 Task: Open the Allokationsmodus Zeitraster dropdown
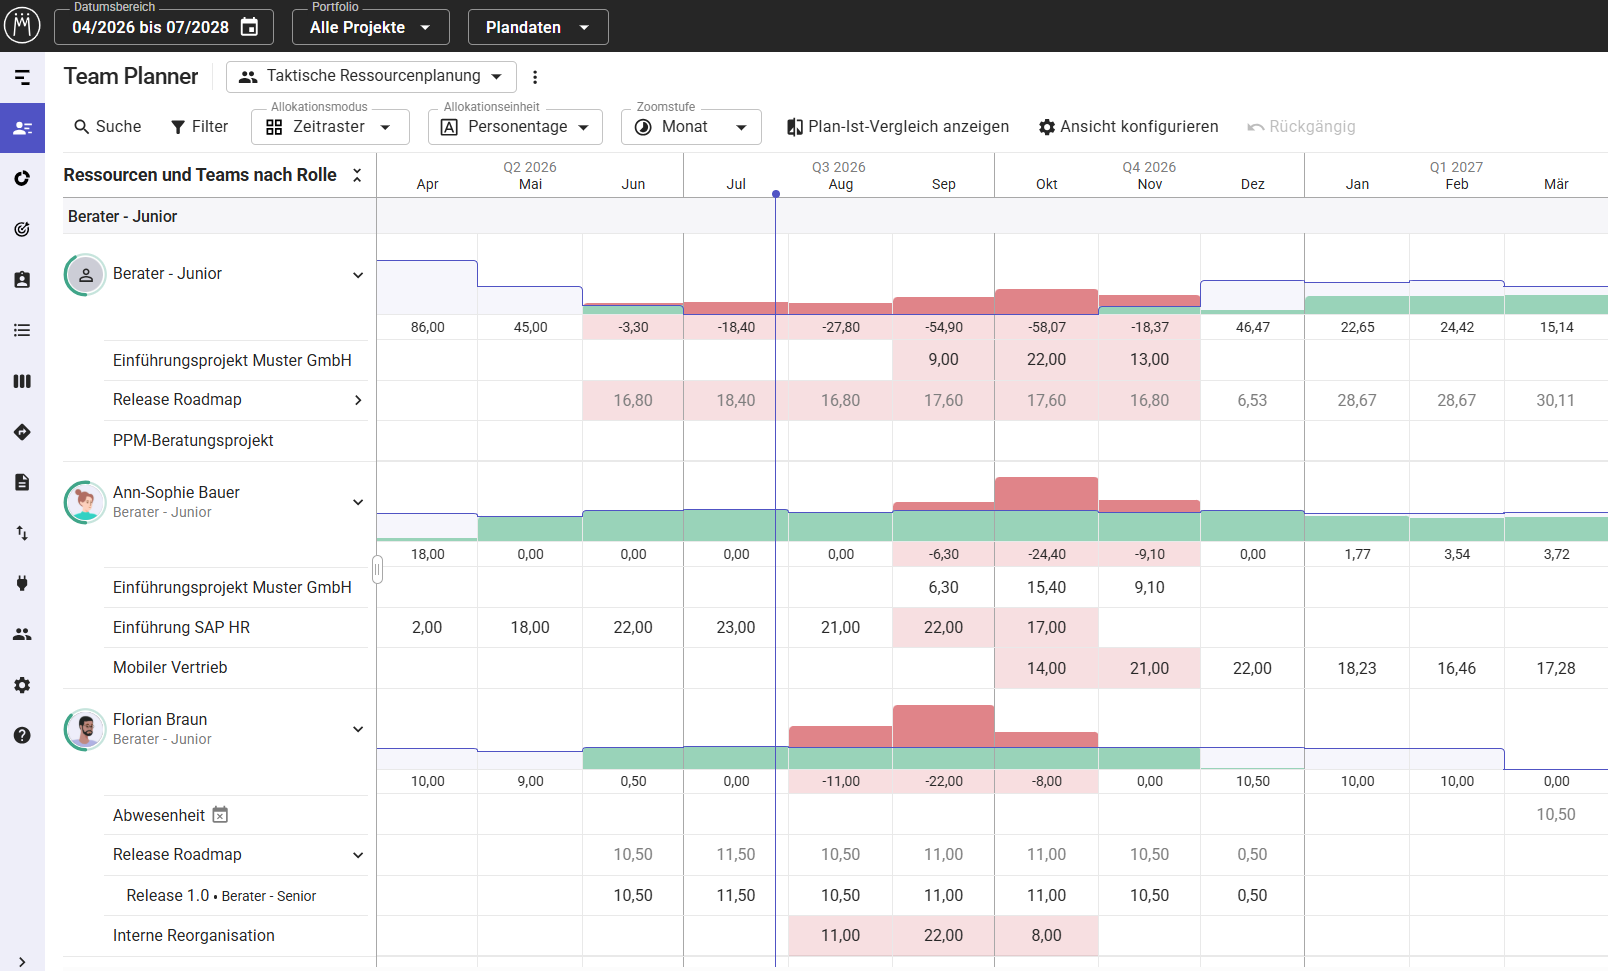[330, 127]
